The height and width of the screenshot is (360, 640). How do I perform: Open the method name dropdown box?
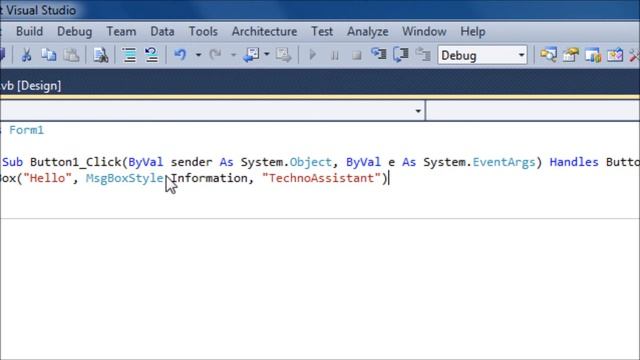(x=533, y=111)
